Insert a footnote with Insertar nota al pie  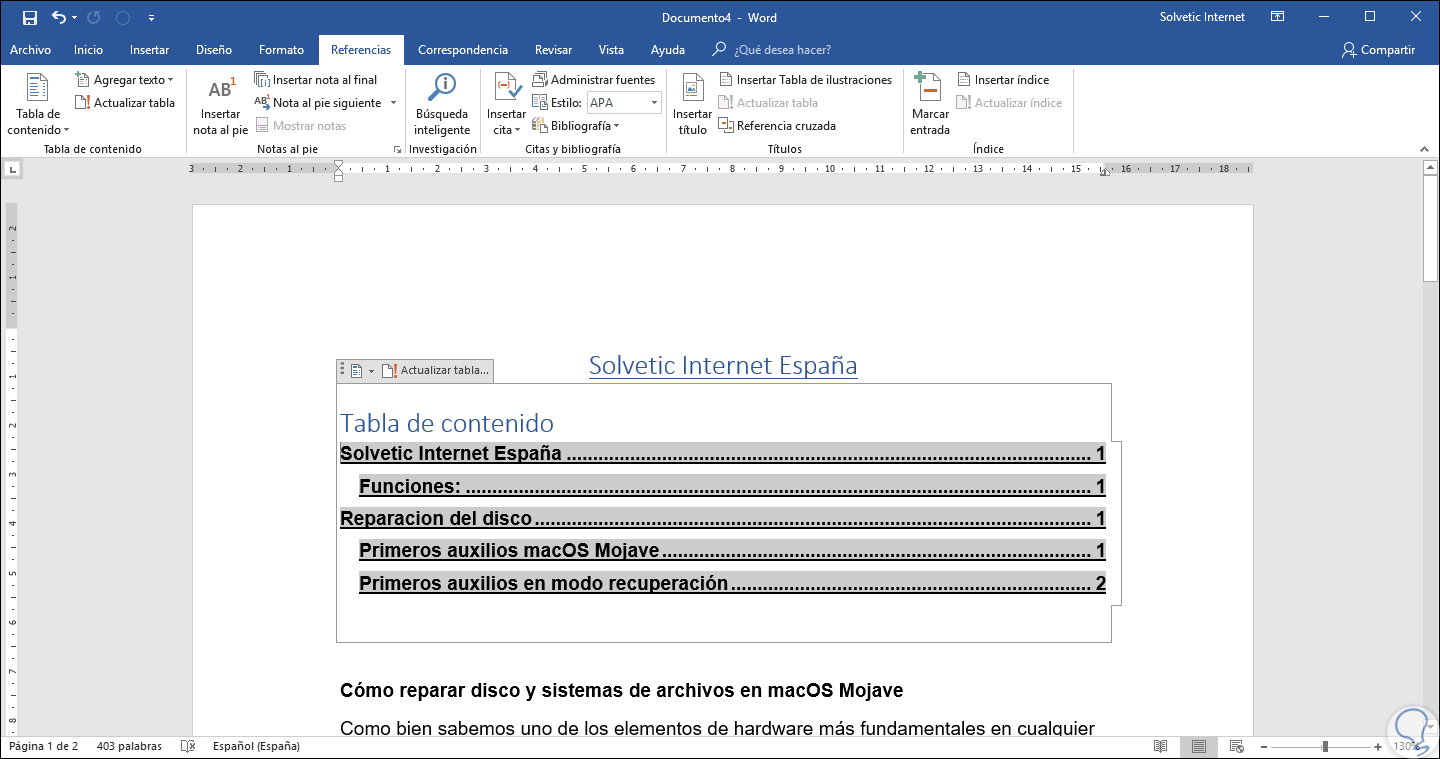tap(220, 104)
